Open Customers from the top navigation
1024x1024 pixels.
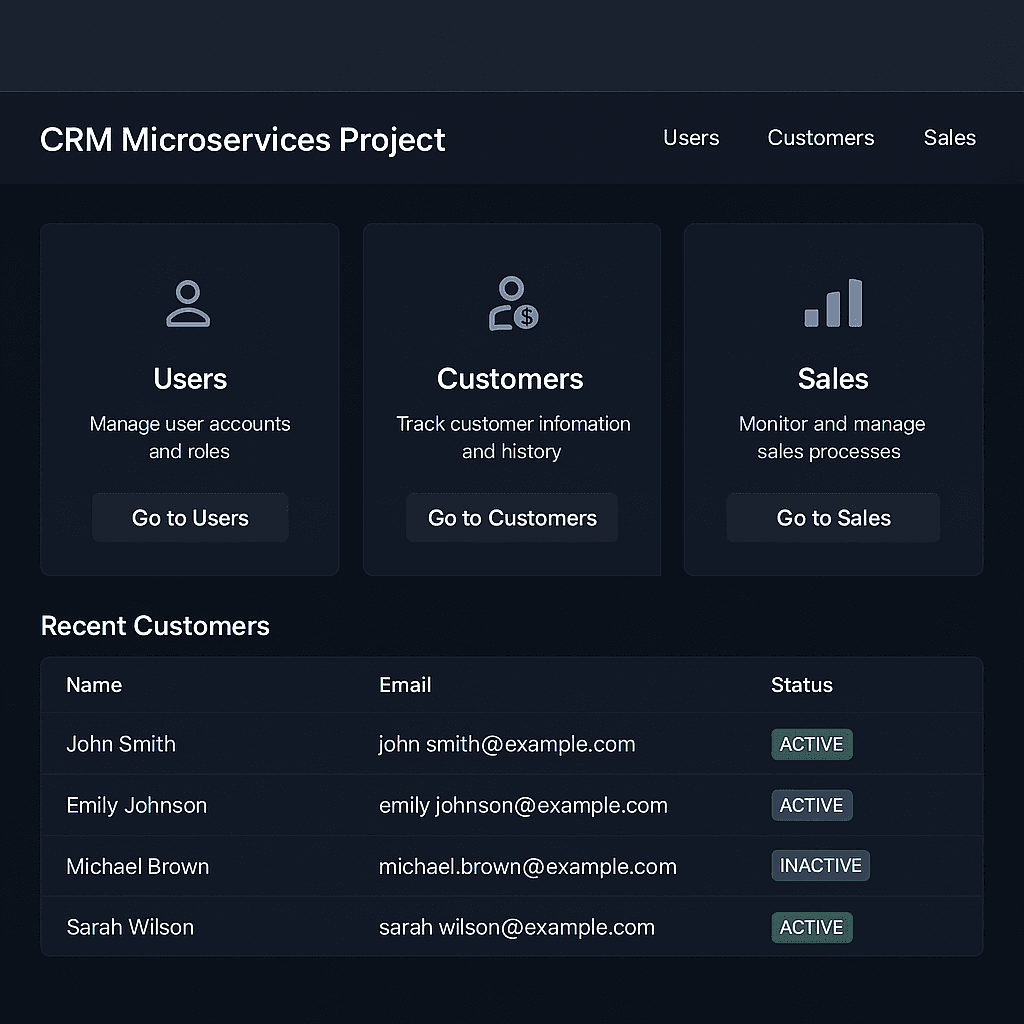pyautogui.click(x=820, y=137)
